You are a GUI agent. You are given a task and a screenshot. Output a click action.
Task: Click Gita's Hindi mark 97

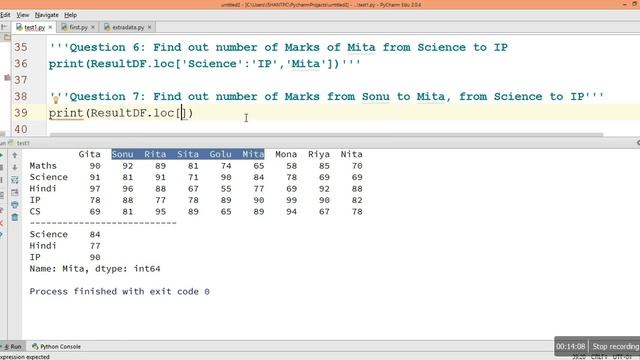pos(95,189)
